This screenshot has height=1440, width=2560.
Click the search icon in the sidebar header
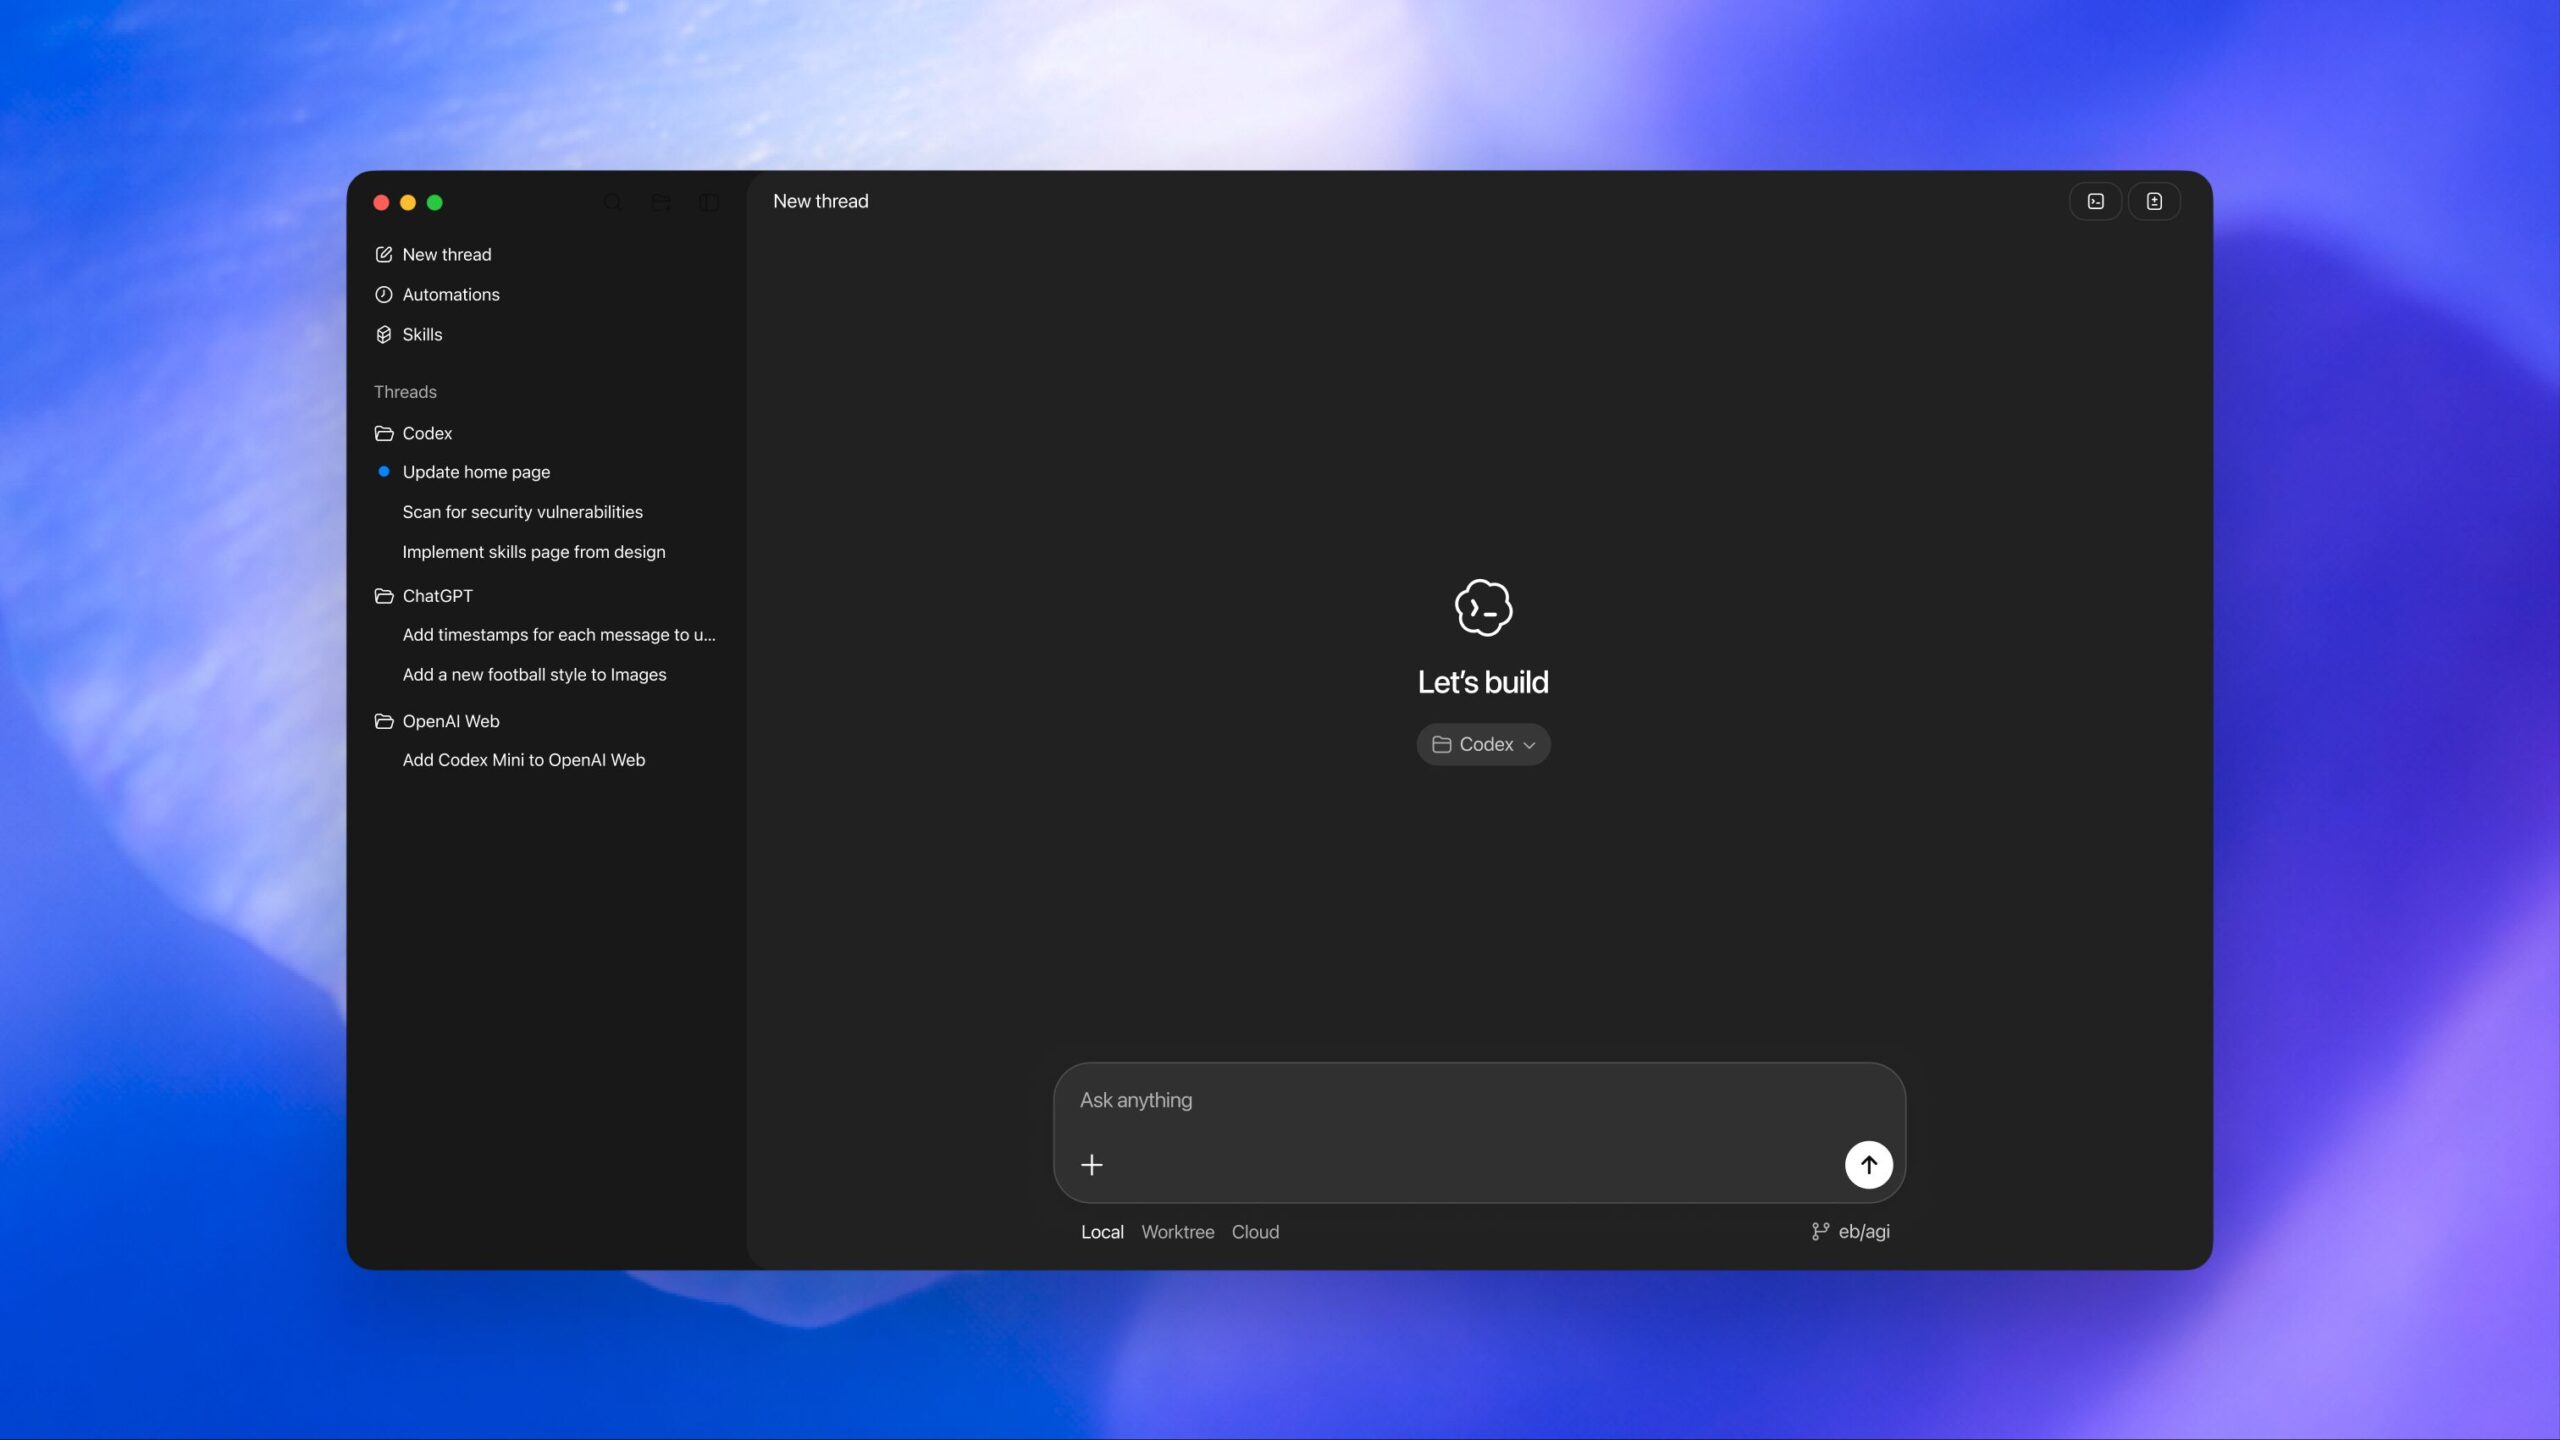click(613, 202)
